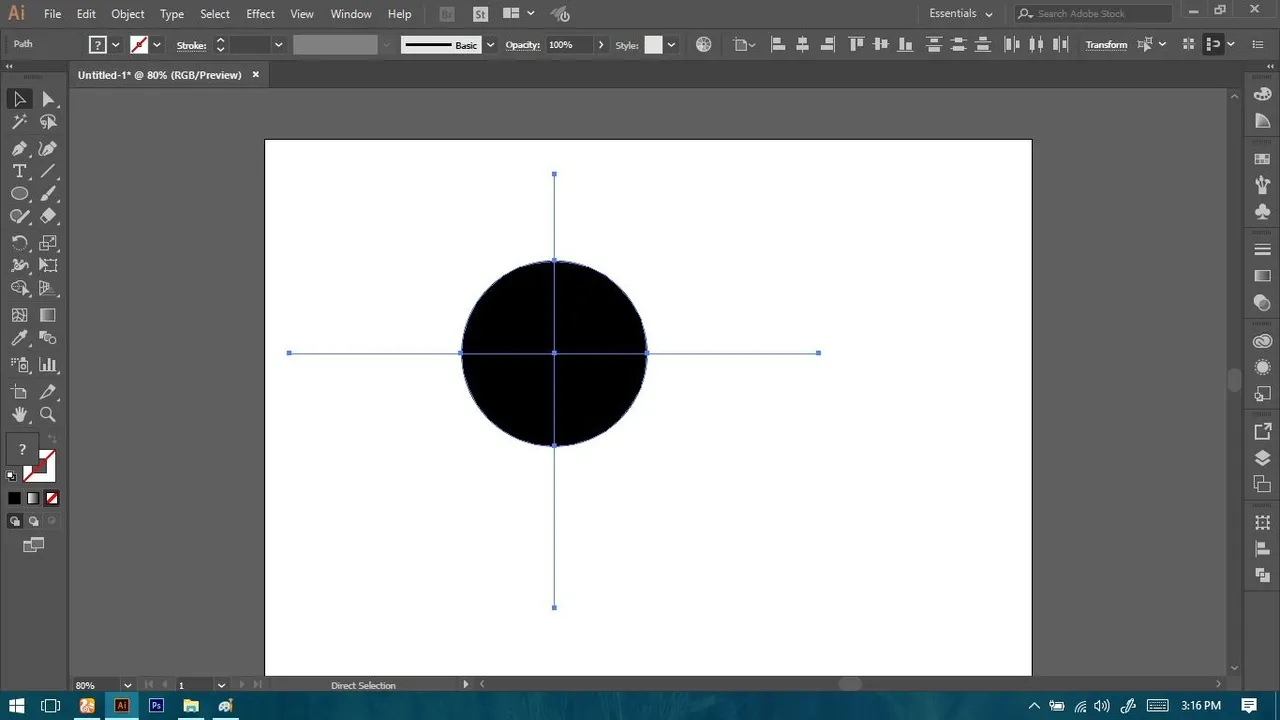Click the Opacity label link
1280x720 pixels.
point(523,45)
